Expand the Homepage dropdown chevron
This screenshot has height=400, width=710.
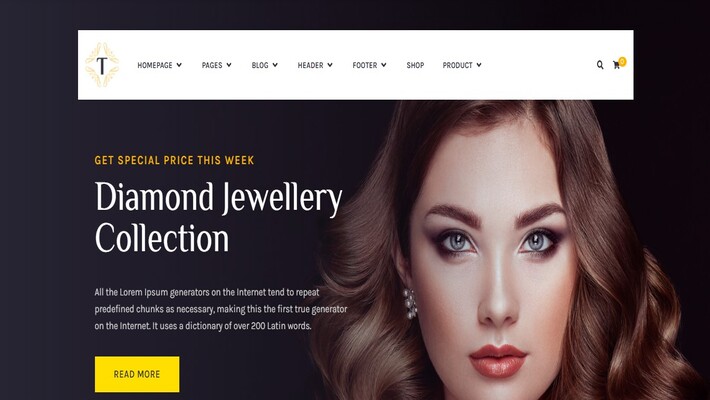coord(179,65)
